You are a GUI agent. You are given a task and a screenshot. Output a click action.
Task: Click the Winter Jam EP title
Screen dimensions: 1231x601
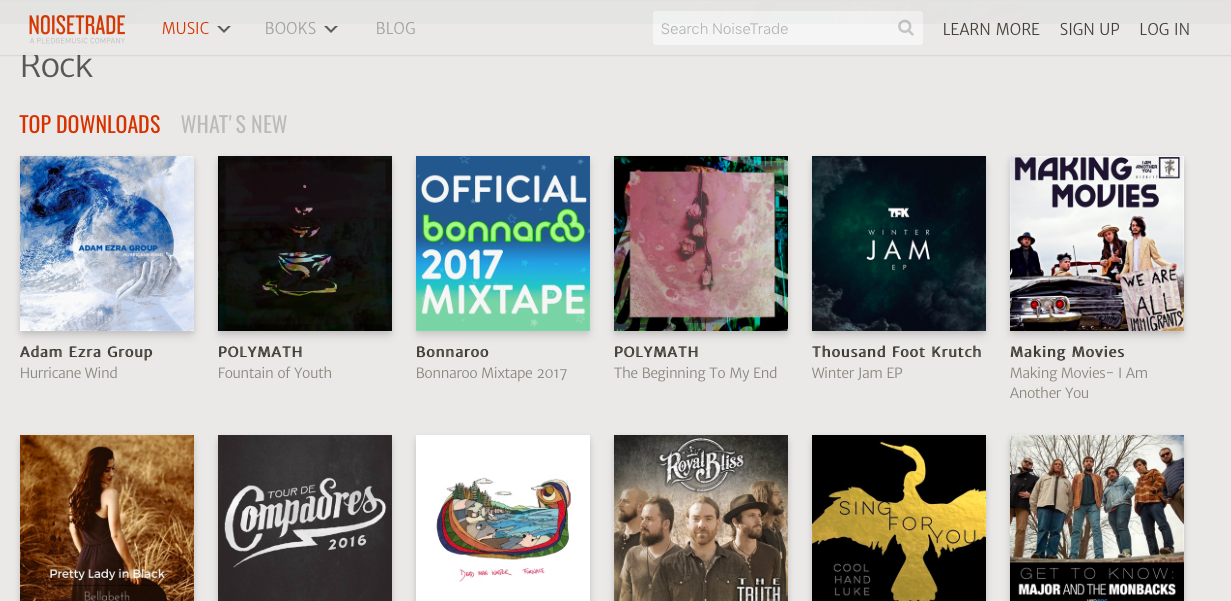857,373
